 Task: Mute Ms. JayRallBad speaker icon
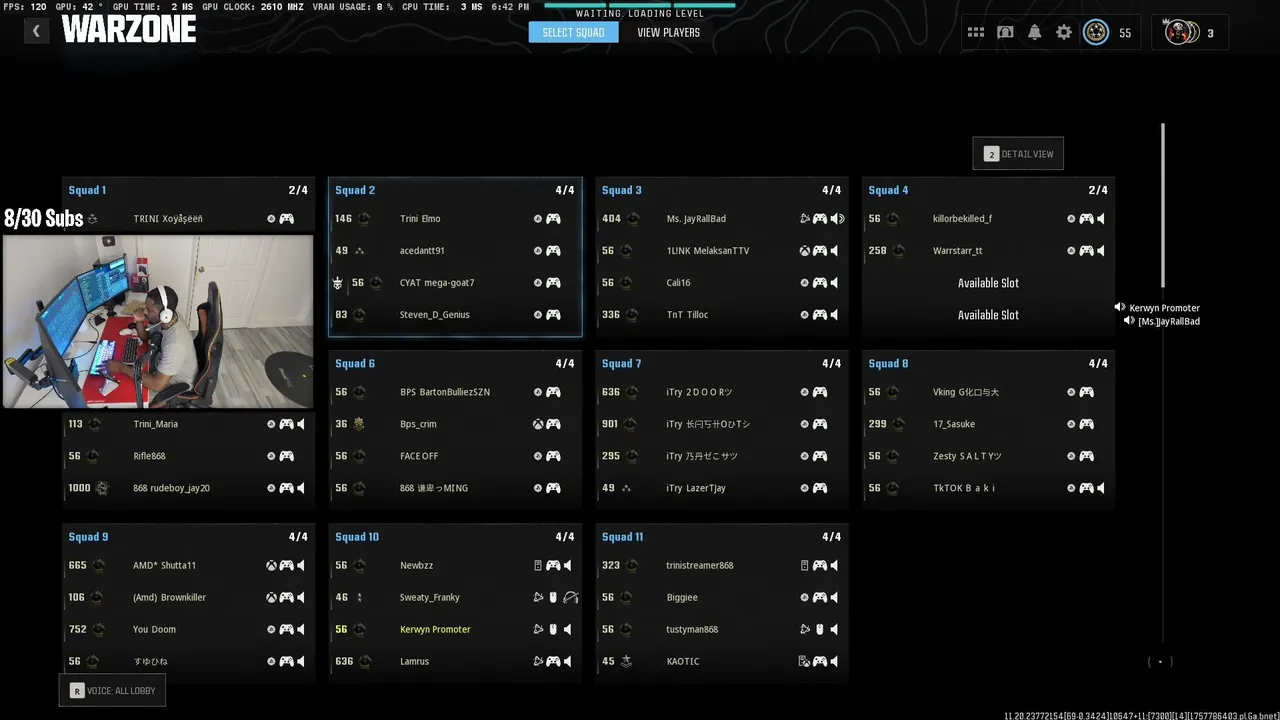coord(837,219)
